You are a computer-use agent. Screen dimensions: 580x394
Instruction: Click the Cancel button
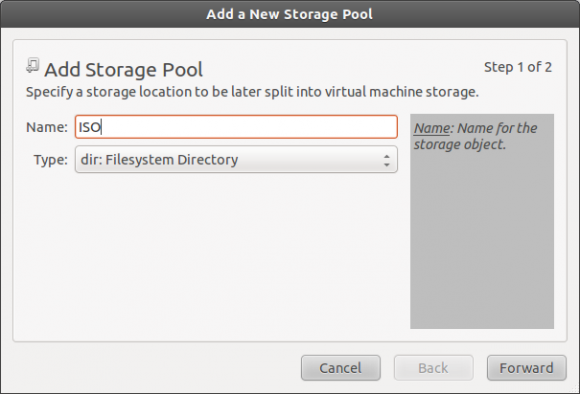coord(341,368)
